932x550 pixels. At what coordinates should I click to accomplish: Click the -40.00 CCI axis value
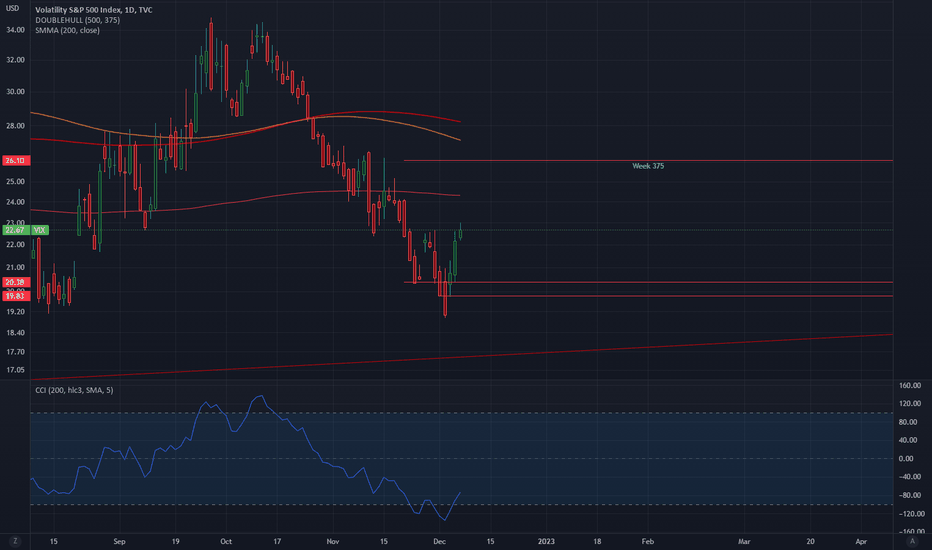pyautogui.click(x=909, y=477)
